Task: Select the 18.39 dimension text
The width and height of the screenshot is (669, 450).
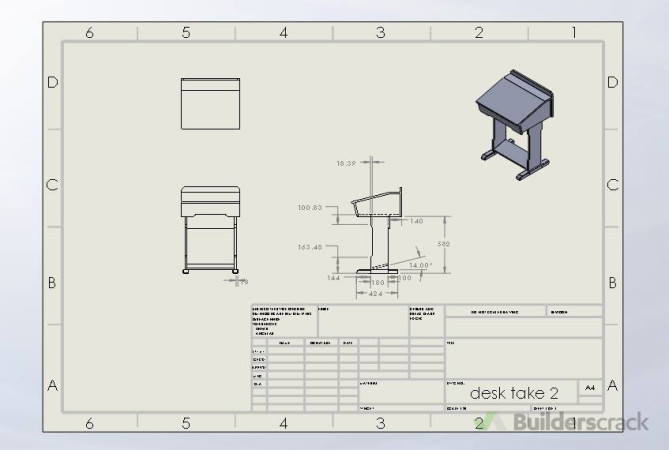Action: click(347, 161)
